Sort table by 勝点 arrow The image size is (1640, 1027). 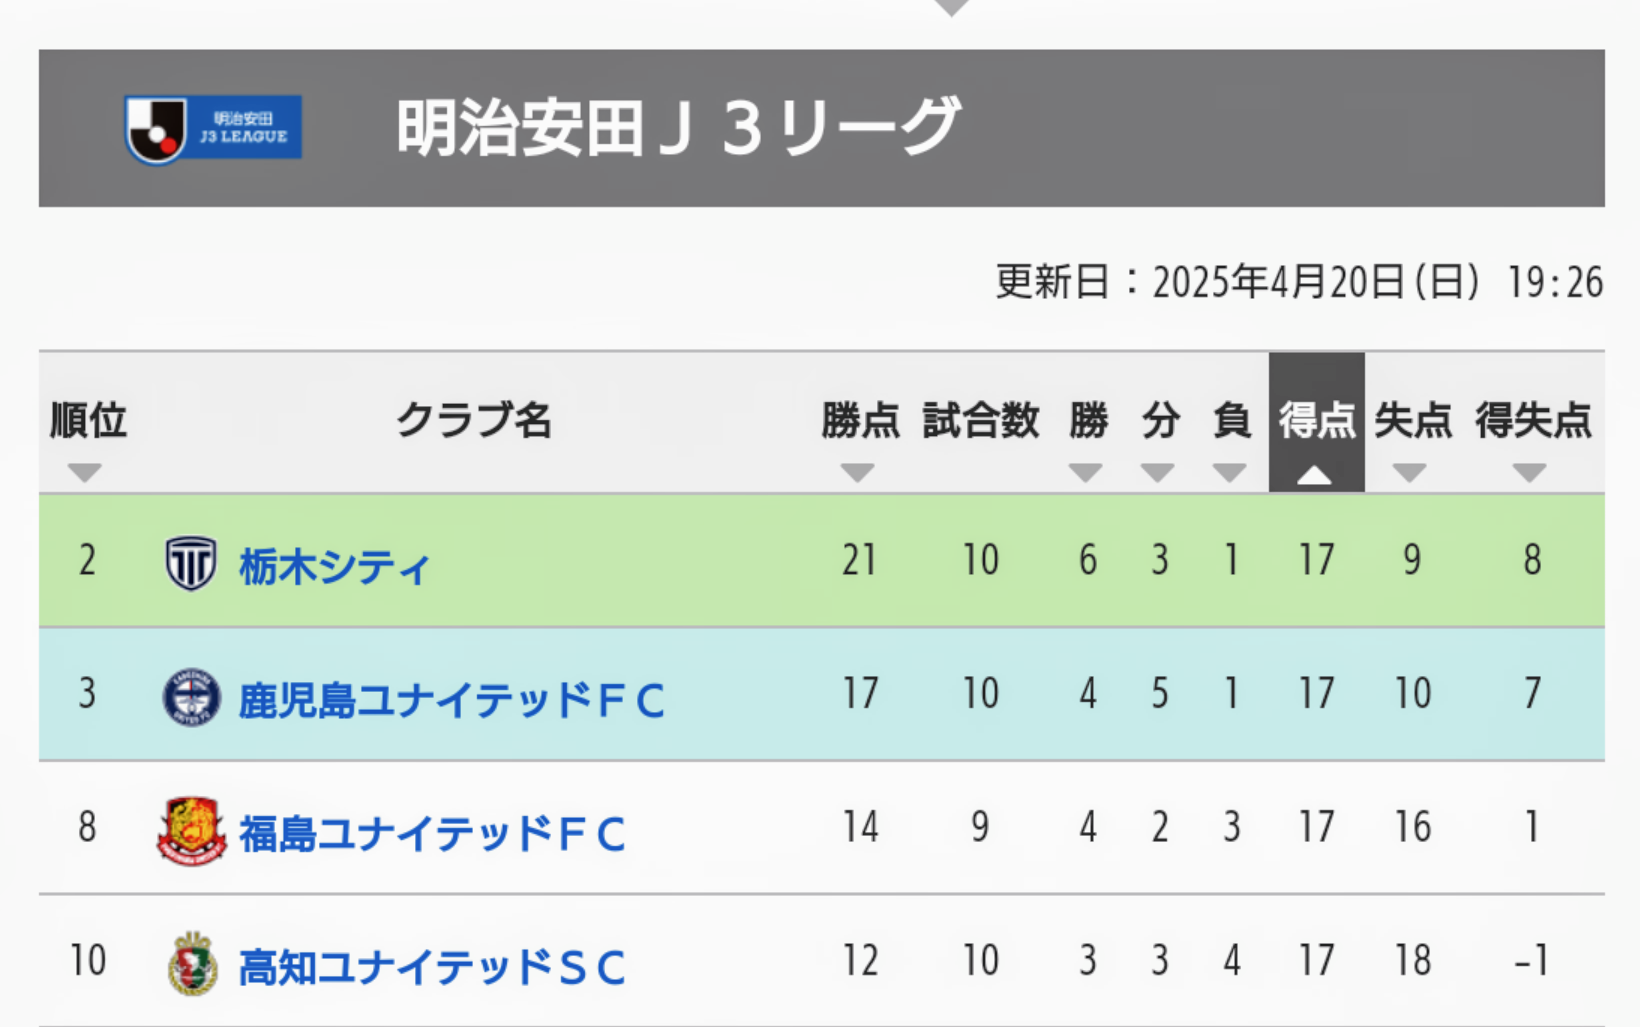[857, 472]
